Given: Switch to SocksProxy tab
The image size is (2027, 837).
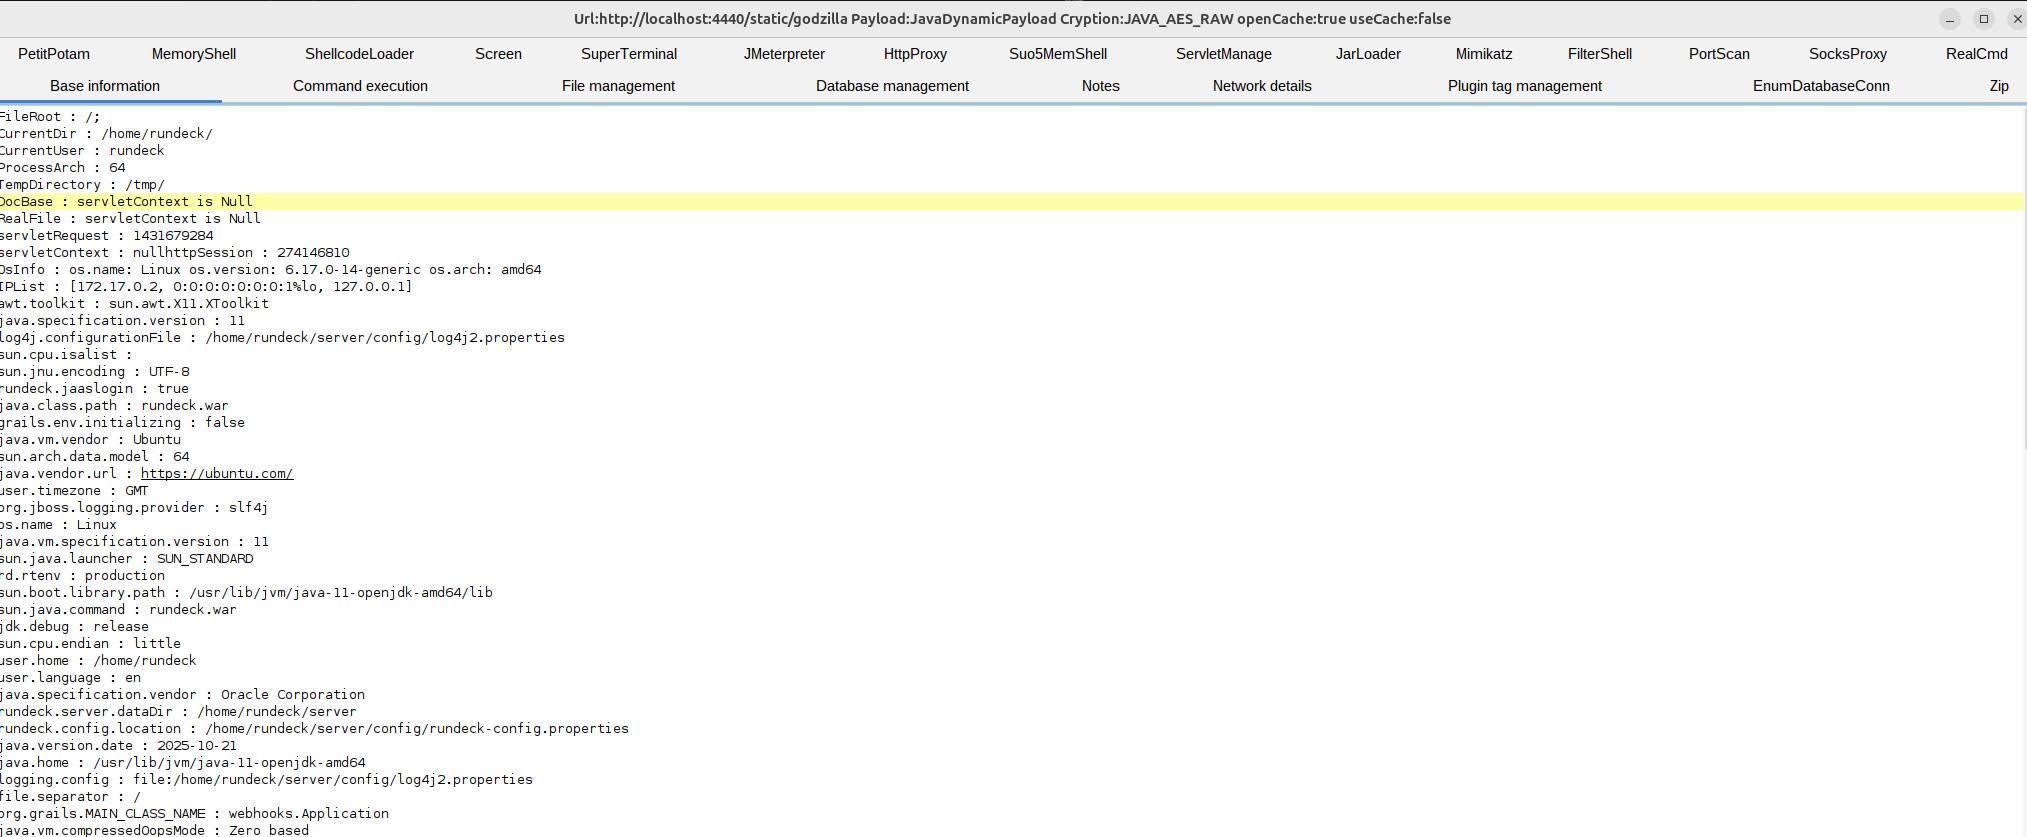Looking at the screenshot, I should (x=1847, y=54).
